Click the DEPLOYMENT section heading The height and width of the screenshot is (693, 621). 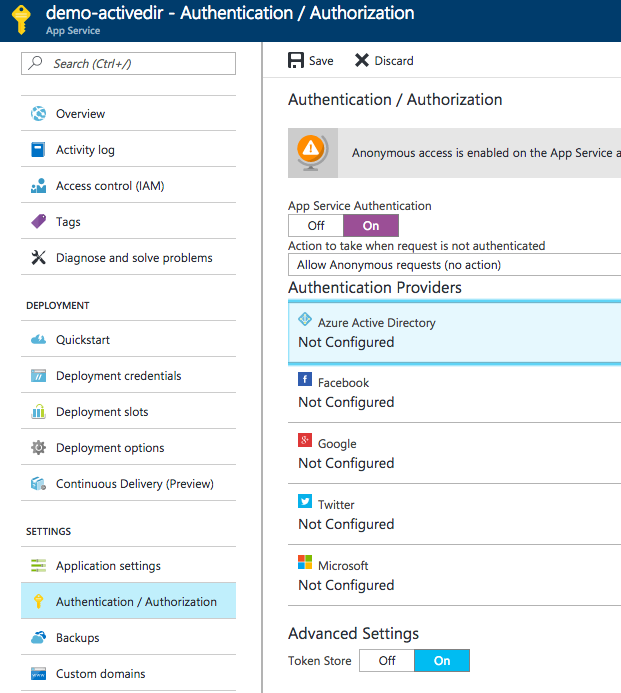tap(58, 305)
